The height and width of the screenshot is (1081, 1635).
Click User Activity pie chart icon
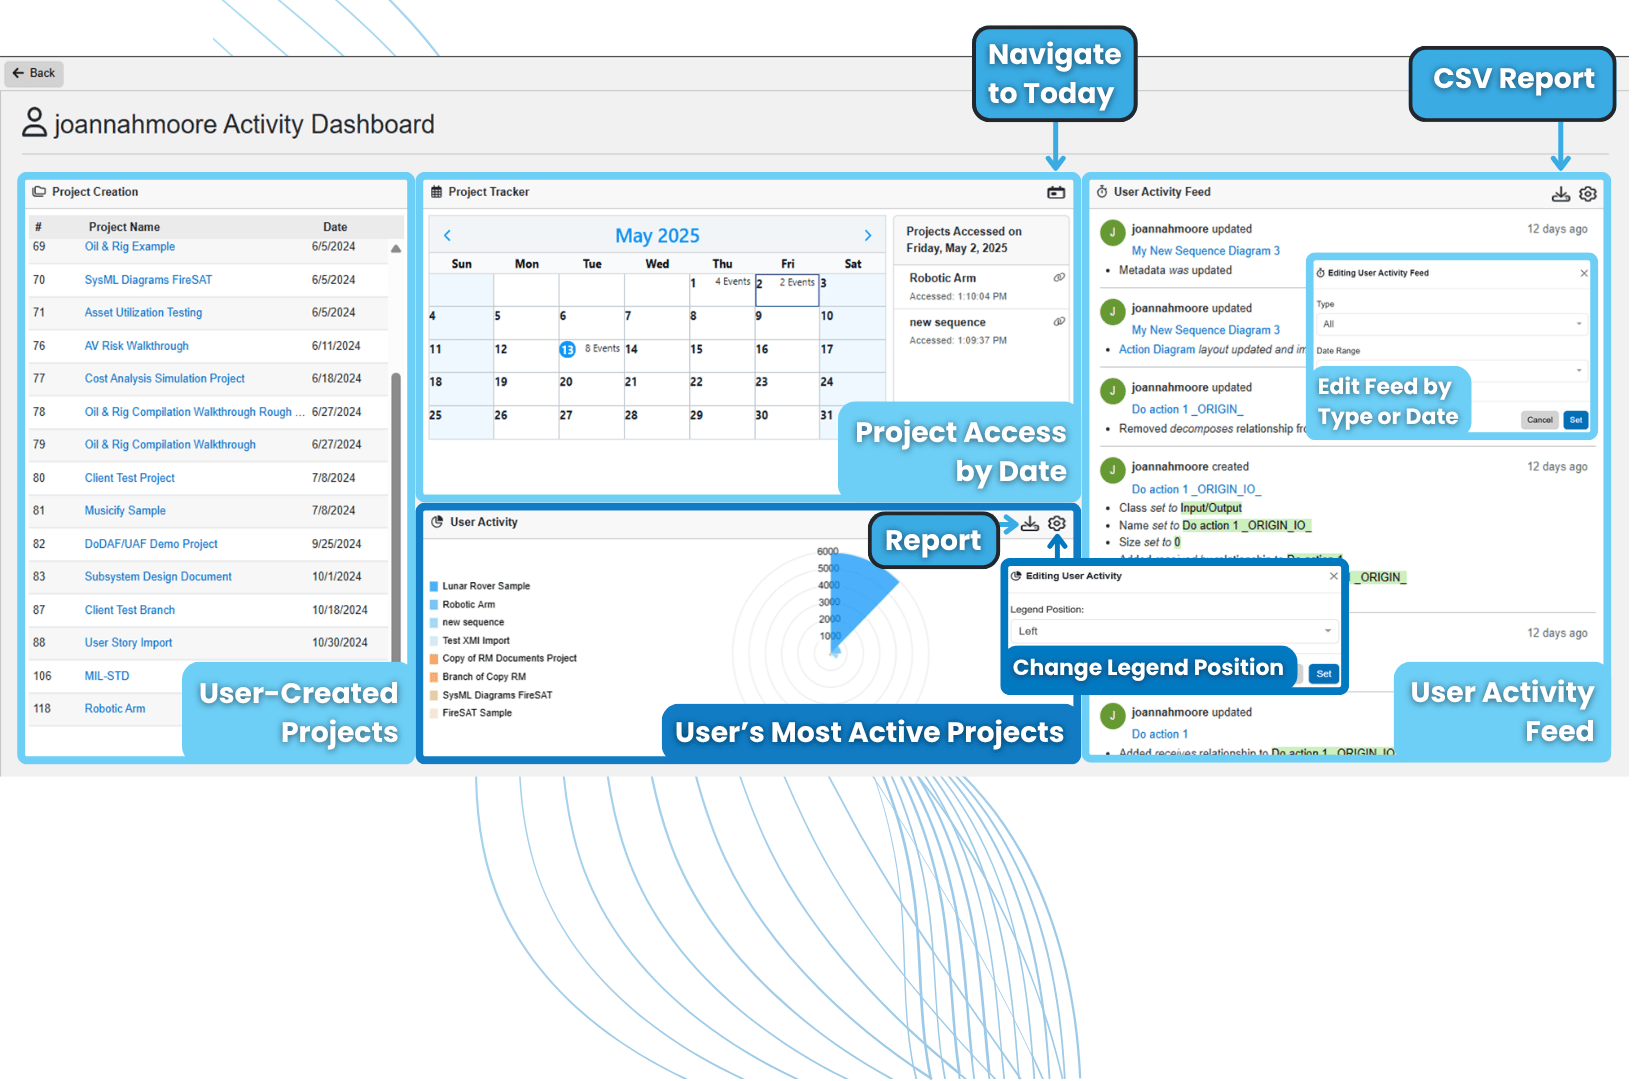(x=437, y=522)
